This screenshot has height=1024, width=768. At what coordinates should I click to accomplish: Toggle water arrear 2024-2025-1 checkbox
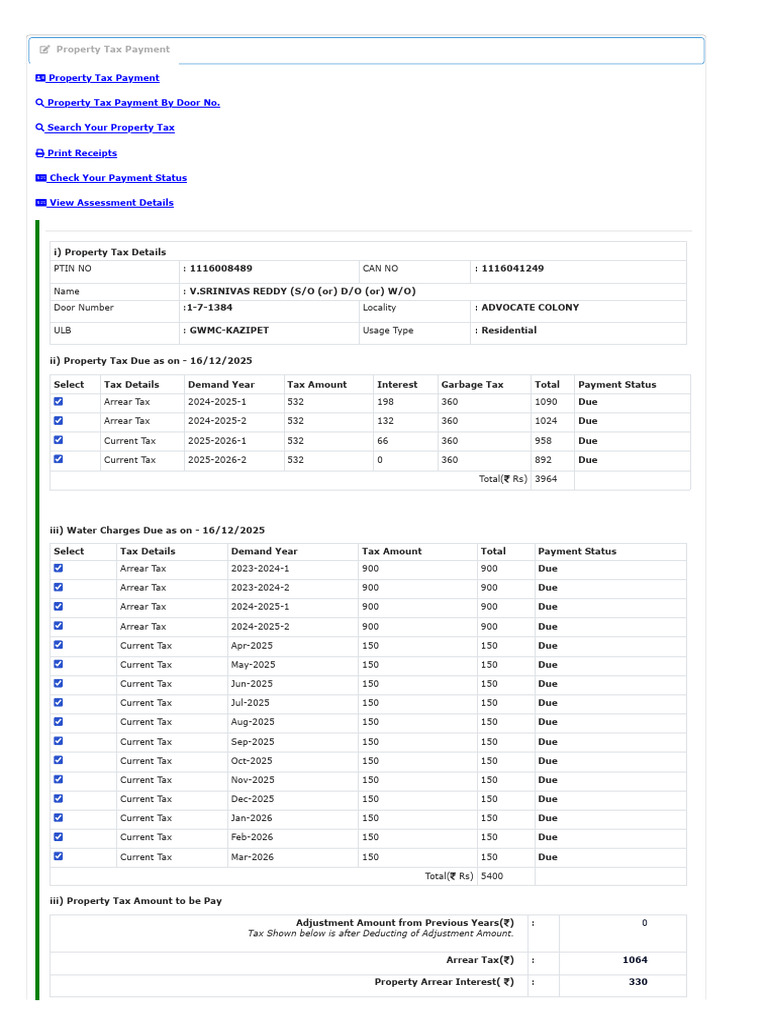pos(58,606)
